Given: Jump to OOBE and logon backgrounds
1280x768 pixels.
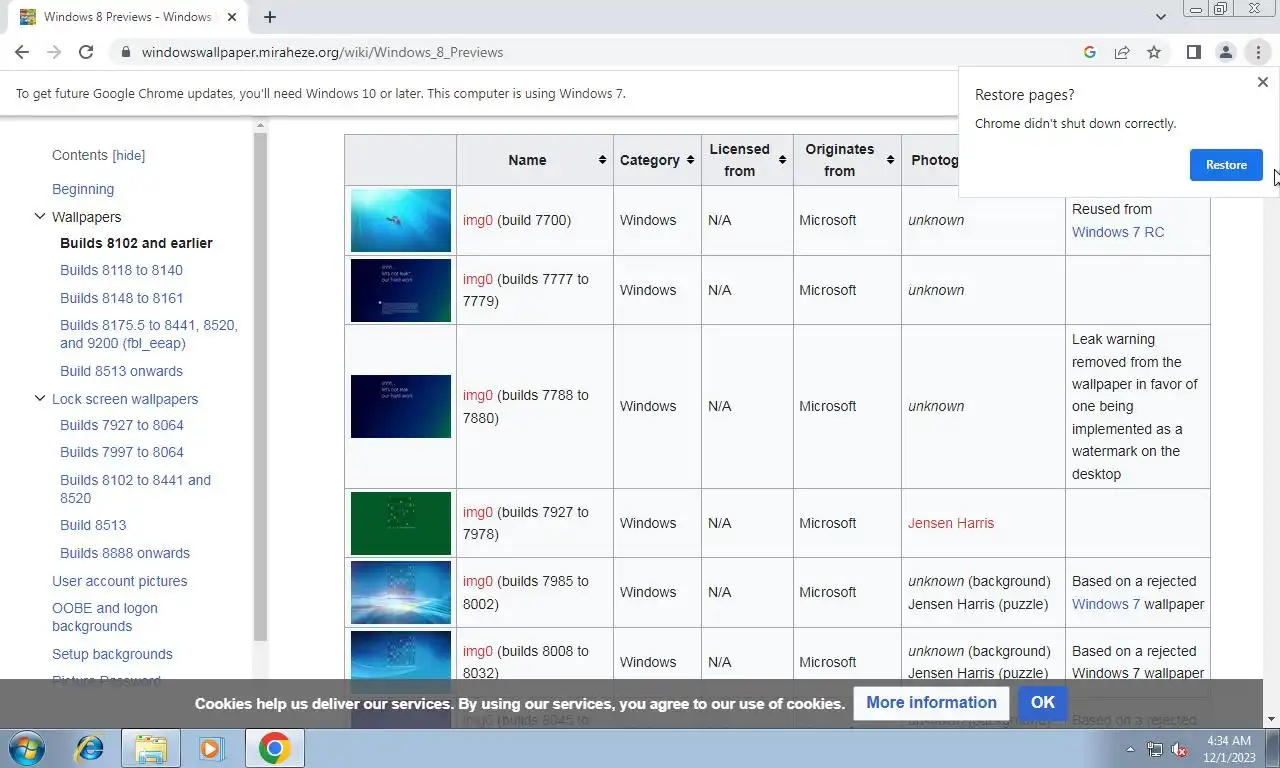Looking at the screenshot, I should [105, 617].
